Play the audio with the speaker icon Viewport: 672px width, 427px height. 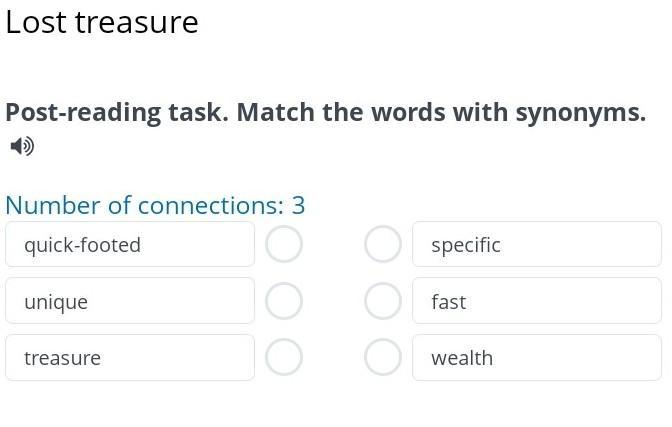click(x=22, y=146)
